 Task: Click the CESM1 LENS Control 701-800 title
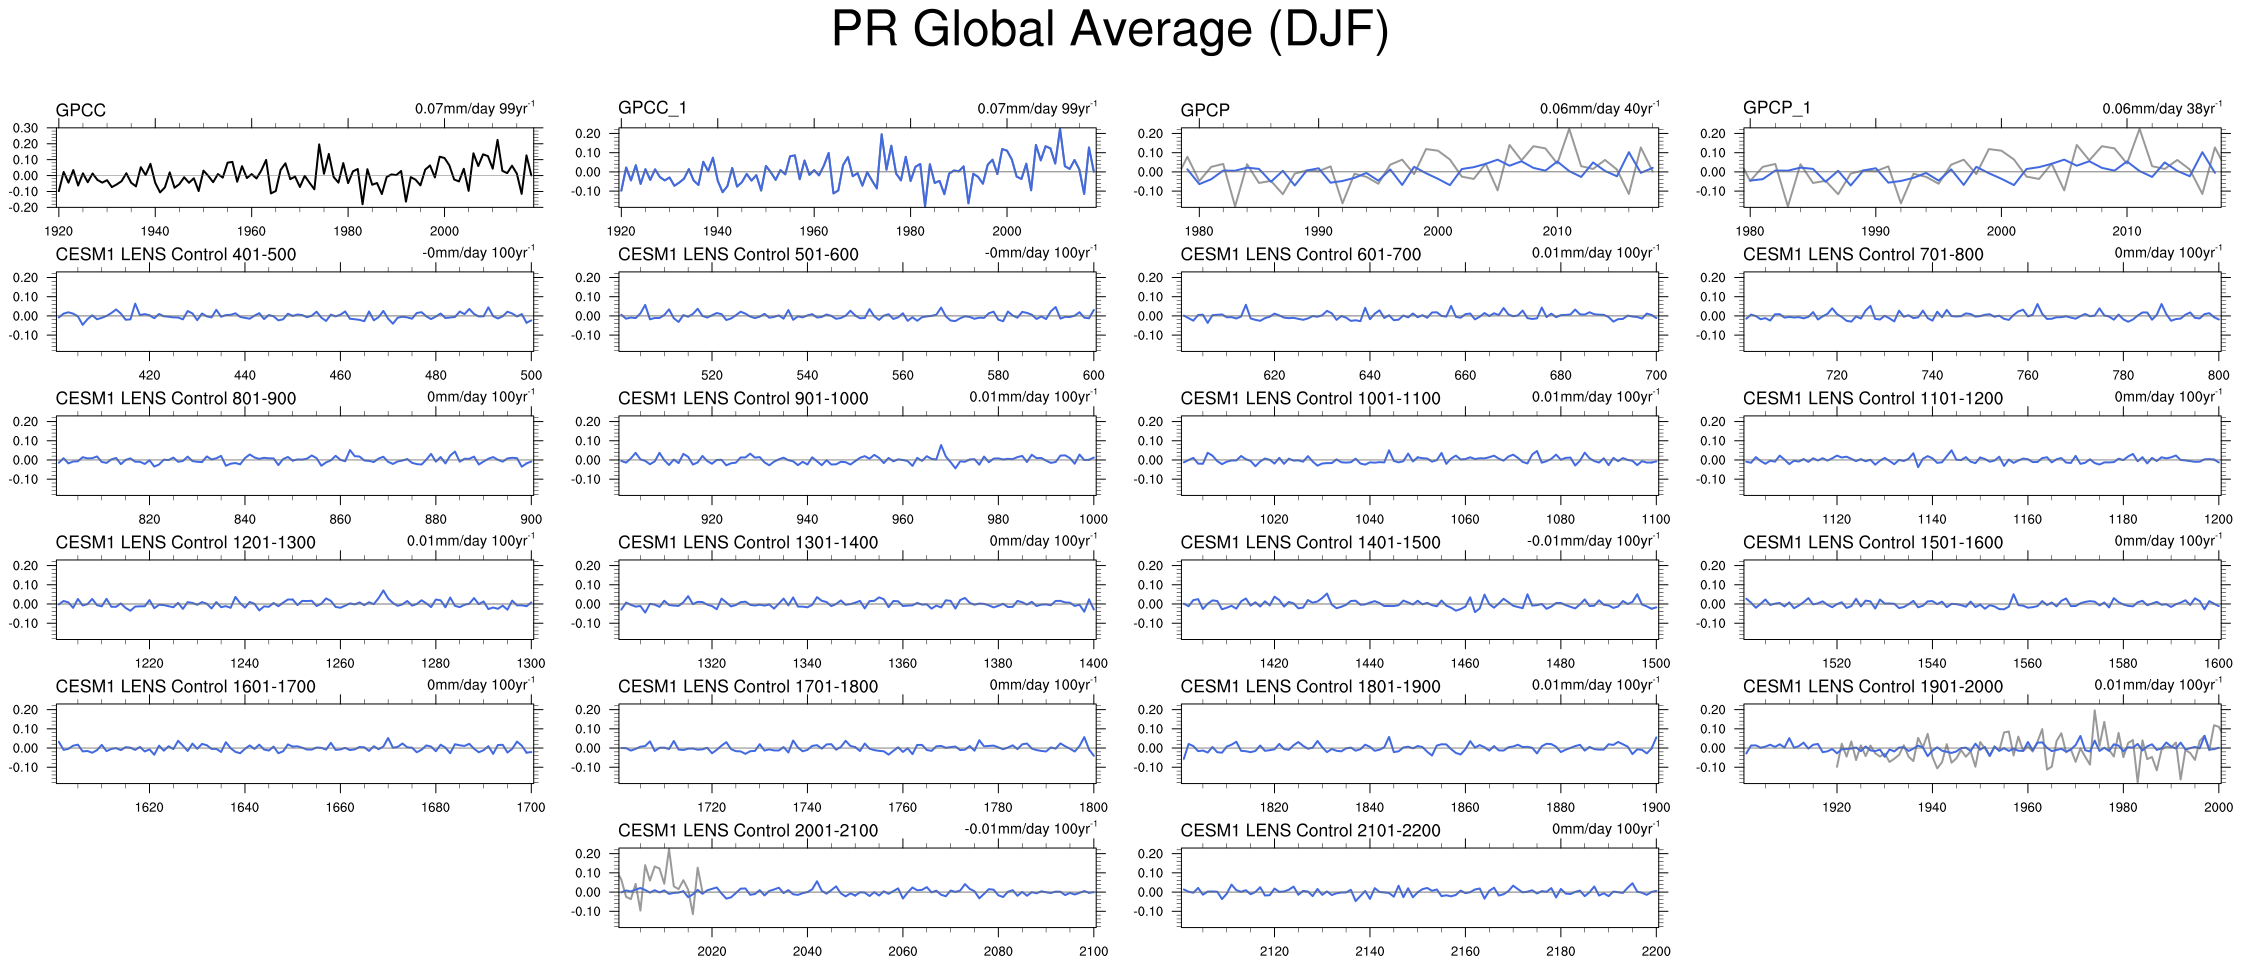click(1863, 255)
